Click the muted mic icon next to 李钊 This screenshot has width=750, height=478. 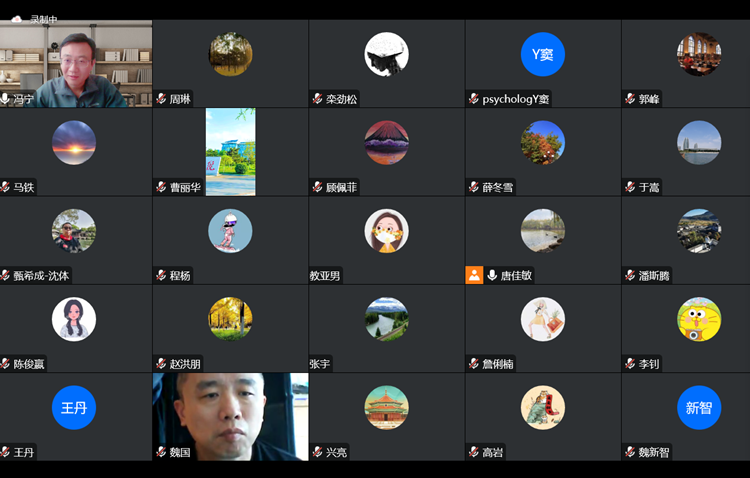[x=630, y=364]
